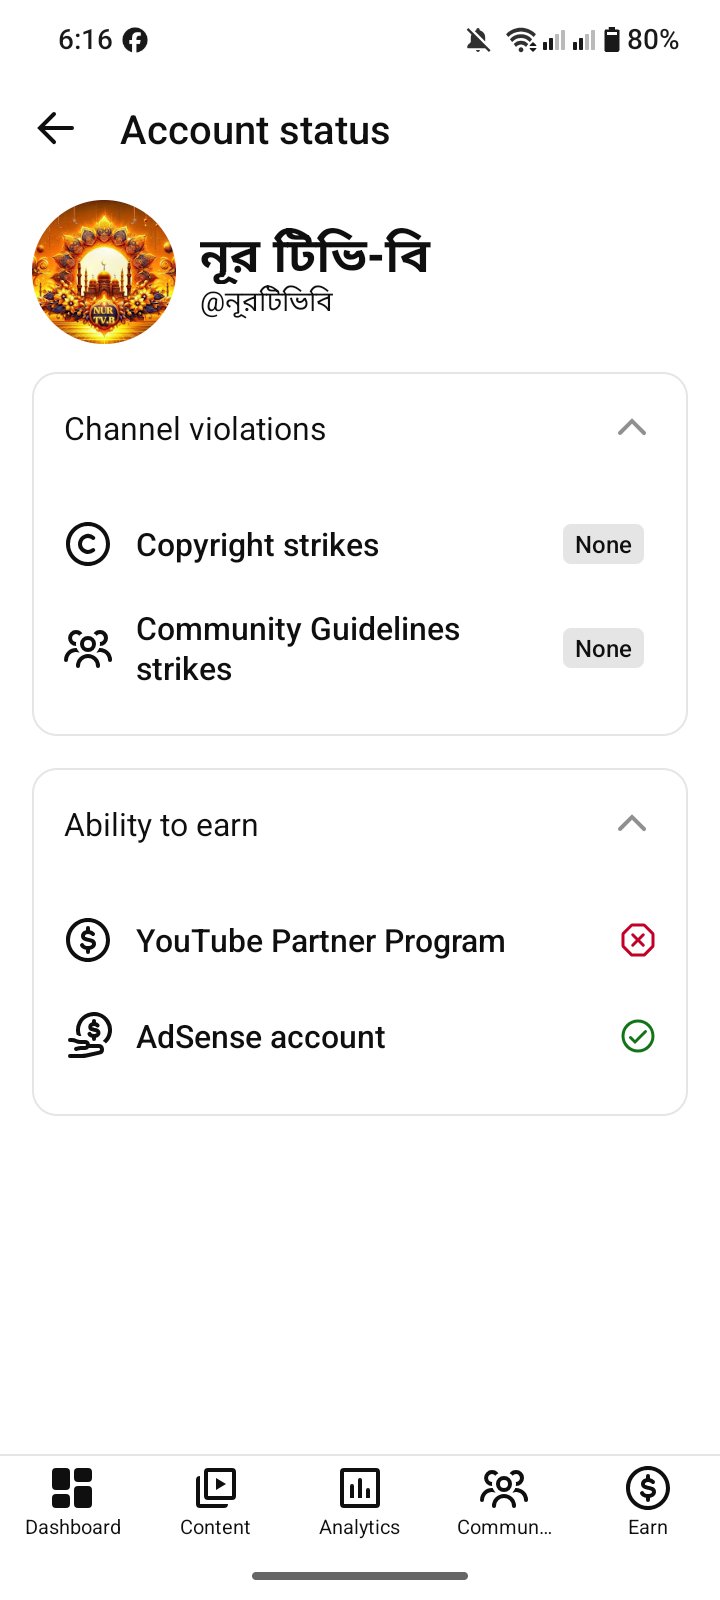Collapse the Channel violations section
The image size is (720, 1600).
tap(632, 428)
